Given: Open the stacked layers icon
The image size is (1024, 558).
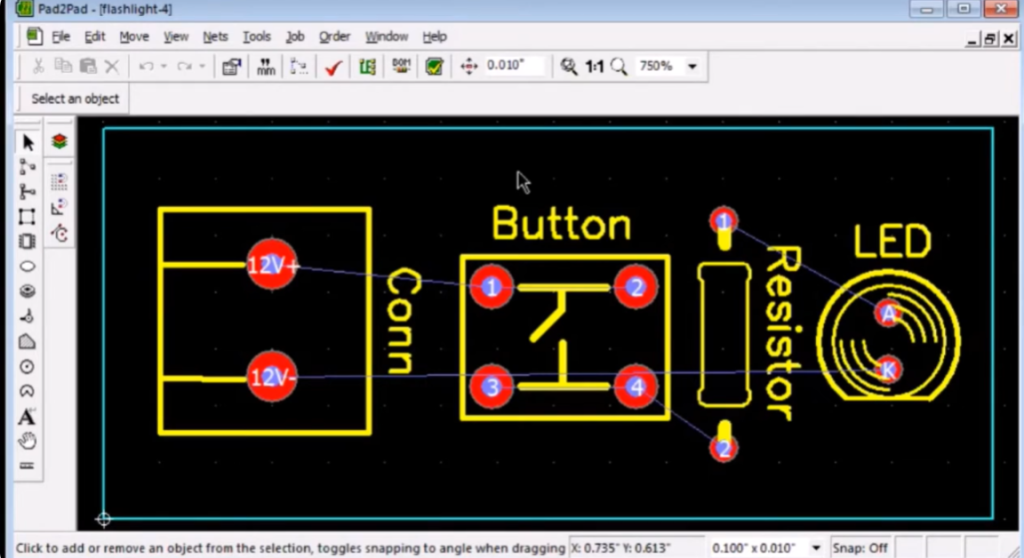Looking at the screenshot, I should pos(59,141).
